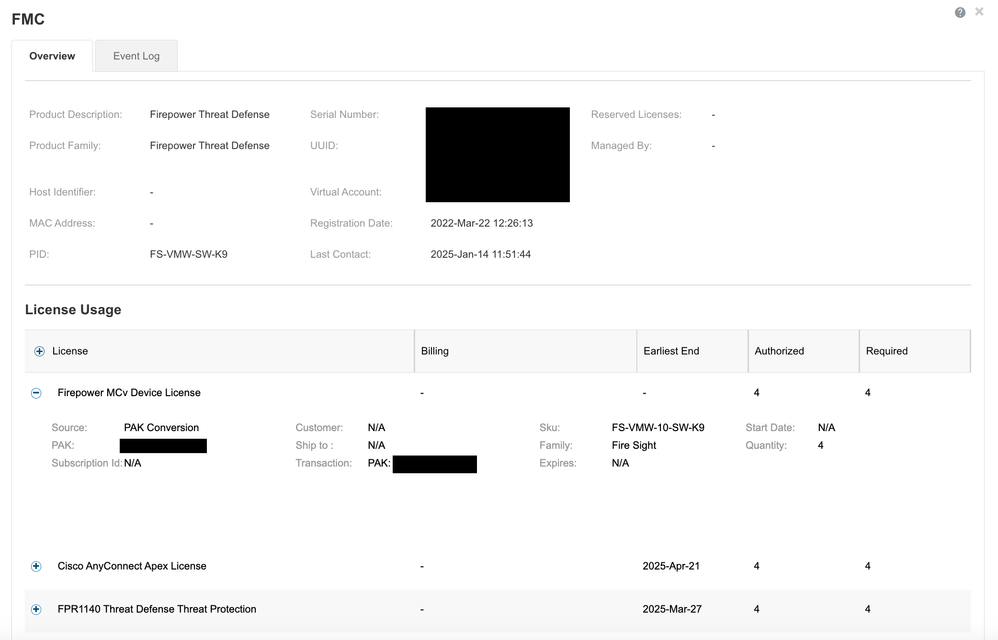Open the help question mark icon

(x=960, y=13)
